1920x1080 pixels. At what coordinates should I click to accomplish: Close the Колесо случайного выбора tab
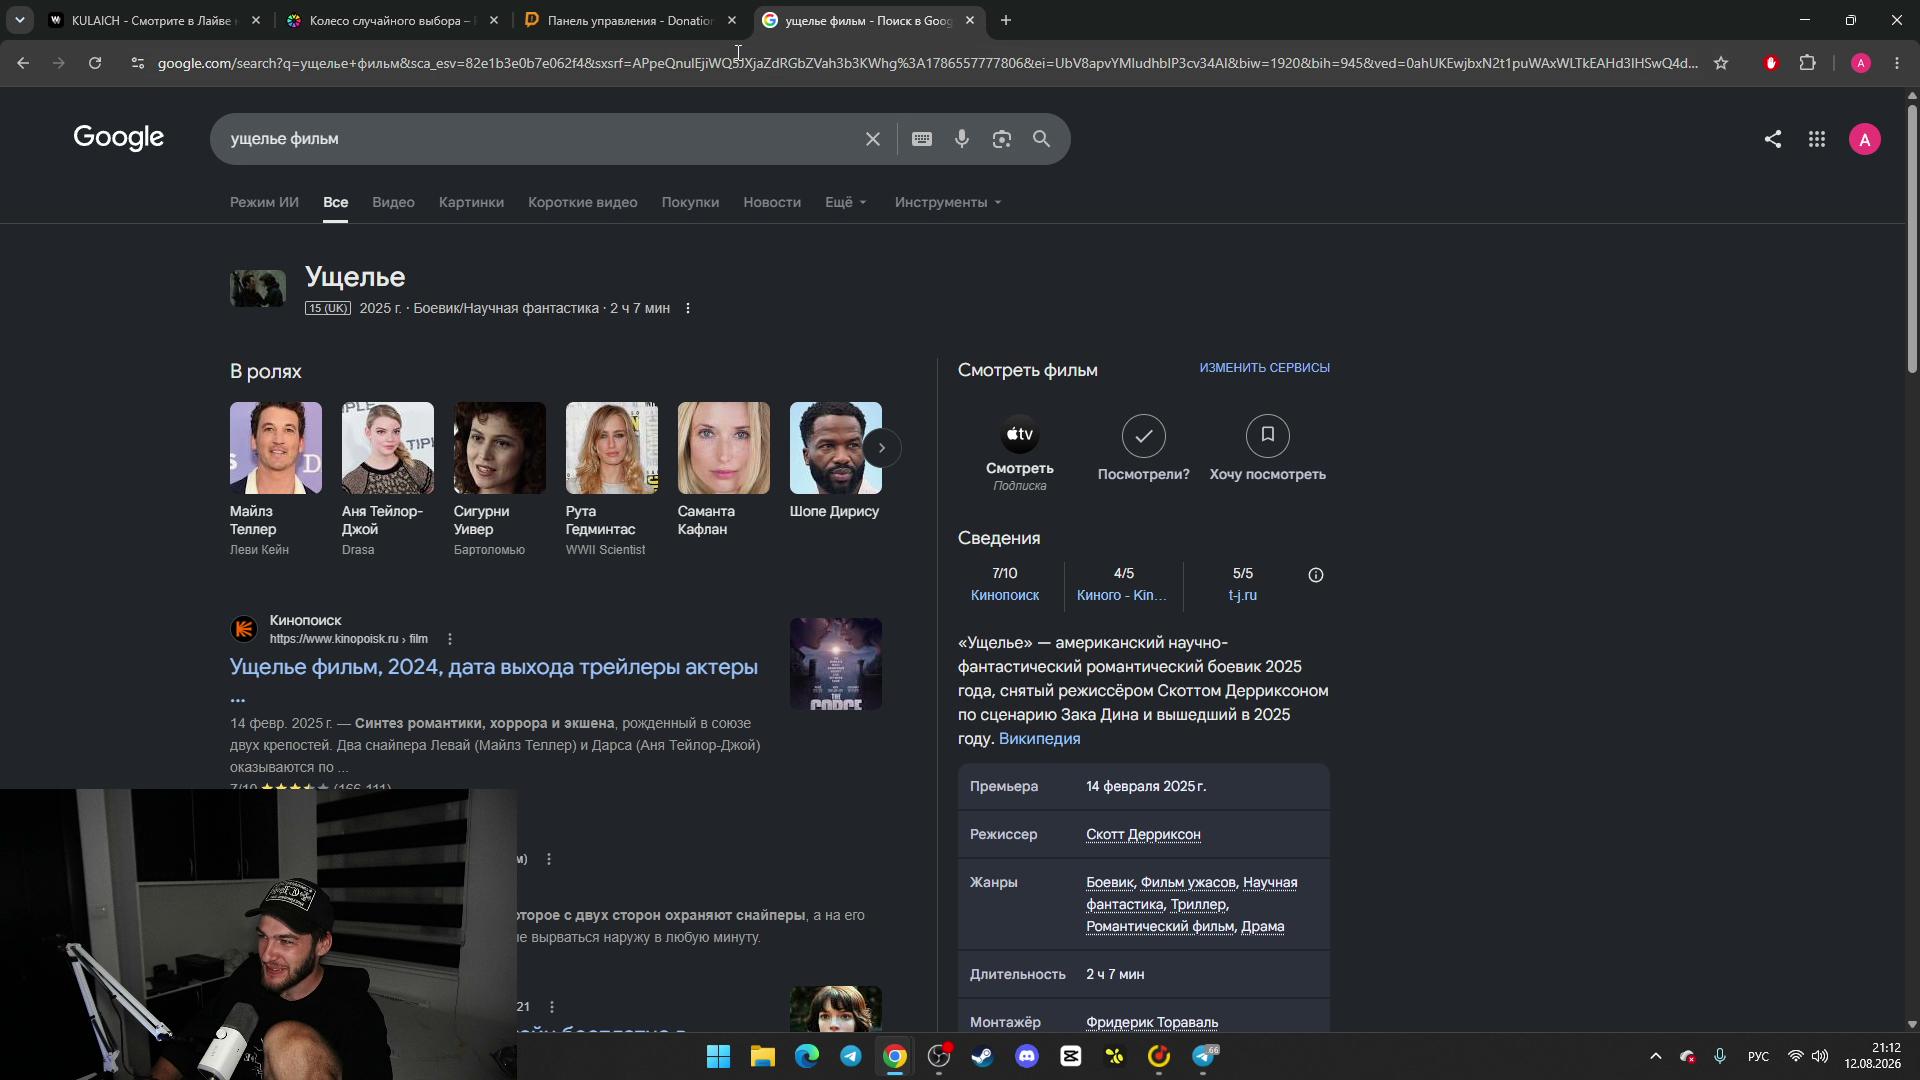(494, 20)
